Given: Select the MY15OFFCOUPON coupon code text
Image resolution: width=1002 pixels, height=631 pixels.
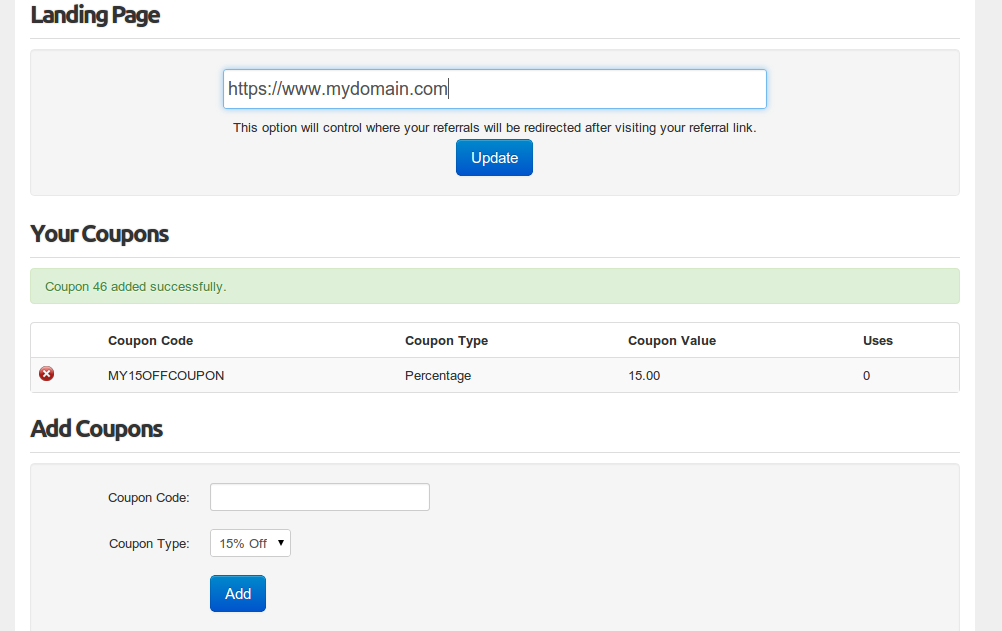Looking at the screenshot, I should click(166, 376).
